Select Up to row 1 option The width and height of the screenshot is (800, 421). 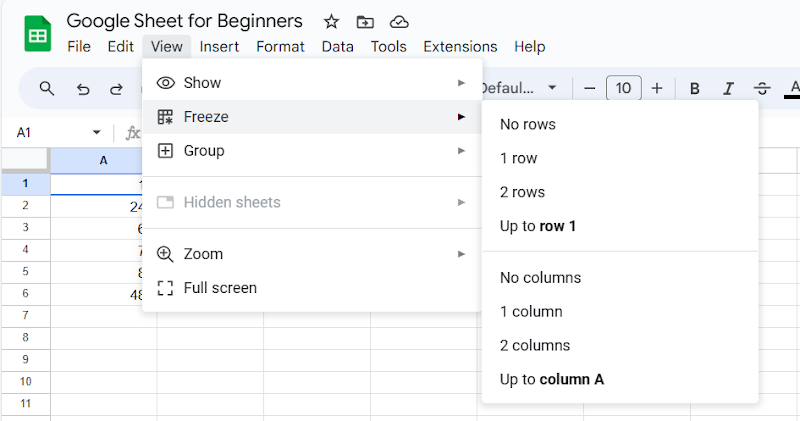tap(620, 227)
